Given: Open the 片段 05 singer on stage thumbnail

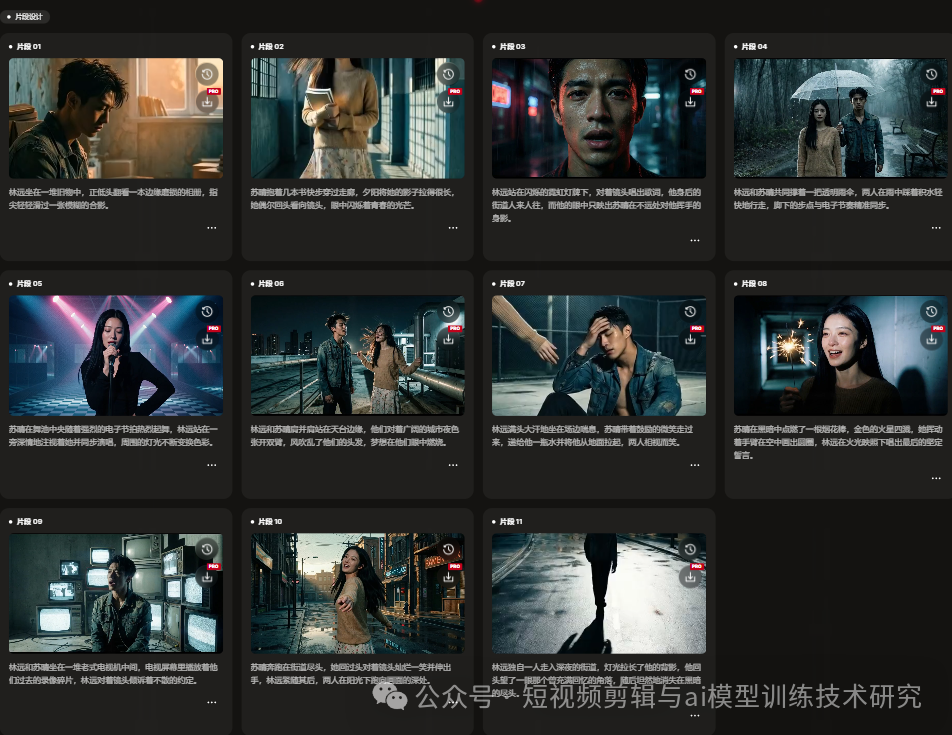Looking at the screenshot, I should [116, 356].
